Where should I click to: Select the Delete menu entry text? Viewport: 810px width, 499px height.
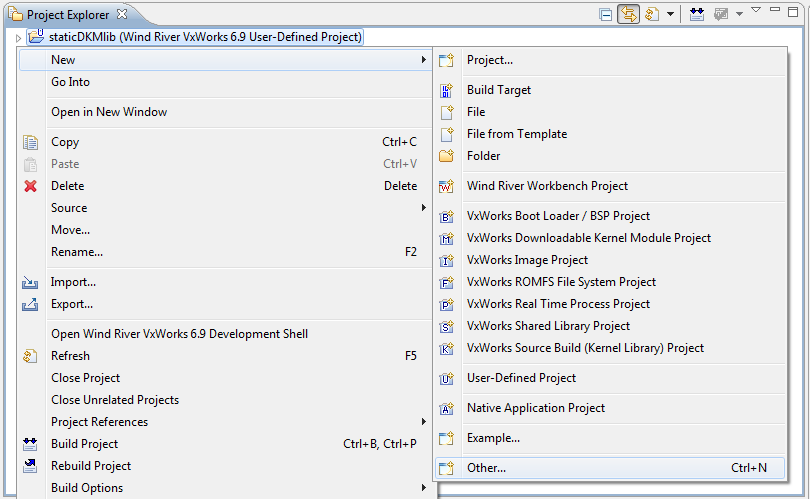tap(68, 186)
